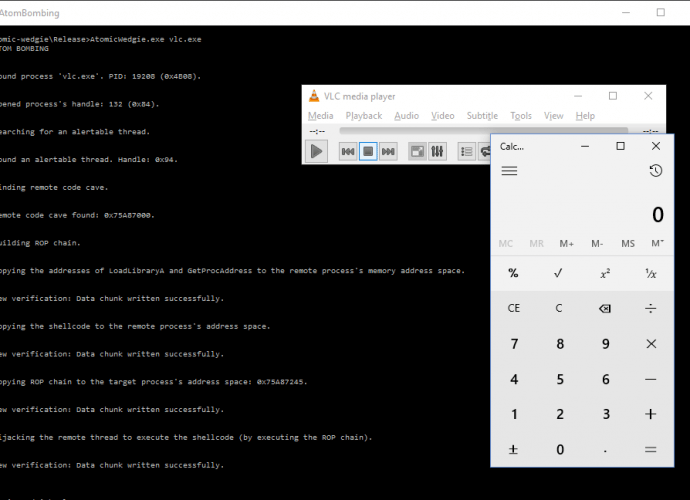Click console line 'emote code cave found: 0x75A87000.'
Screen dimensions: 690x500
pos(77,215)
